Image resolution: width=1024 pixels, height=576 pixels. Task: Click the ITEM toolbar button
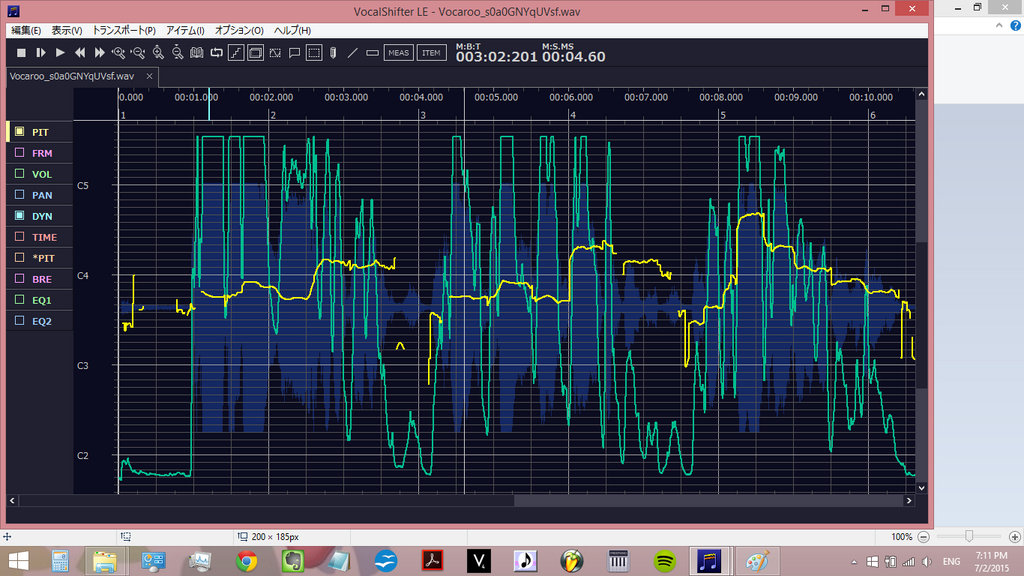pyautogui.click(x=431, y=52)
